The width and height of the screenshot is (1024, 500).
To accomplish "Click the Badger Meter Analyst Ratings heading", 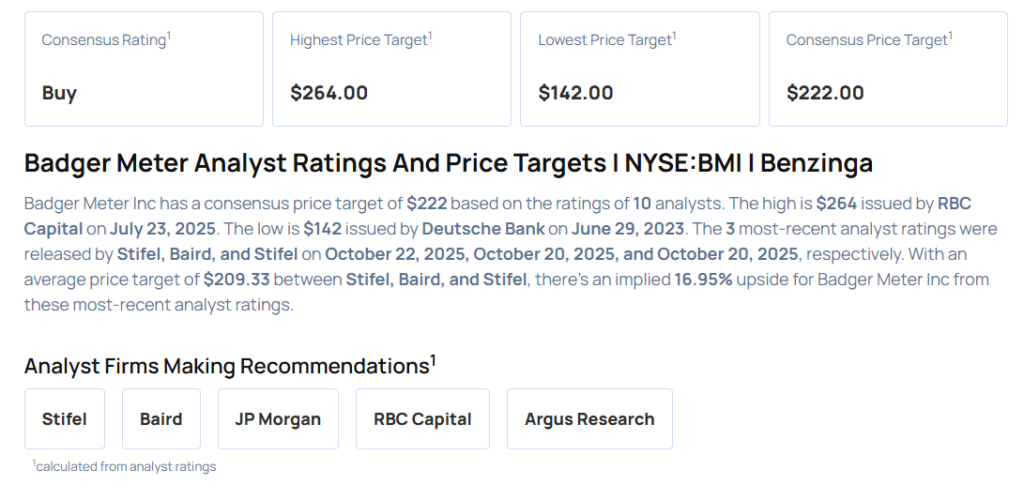I will [x=448, y=163].
